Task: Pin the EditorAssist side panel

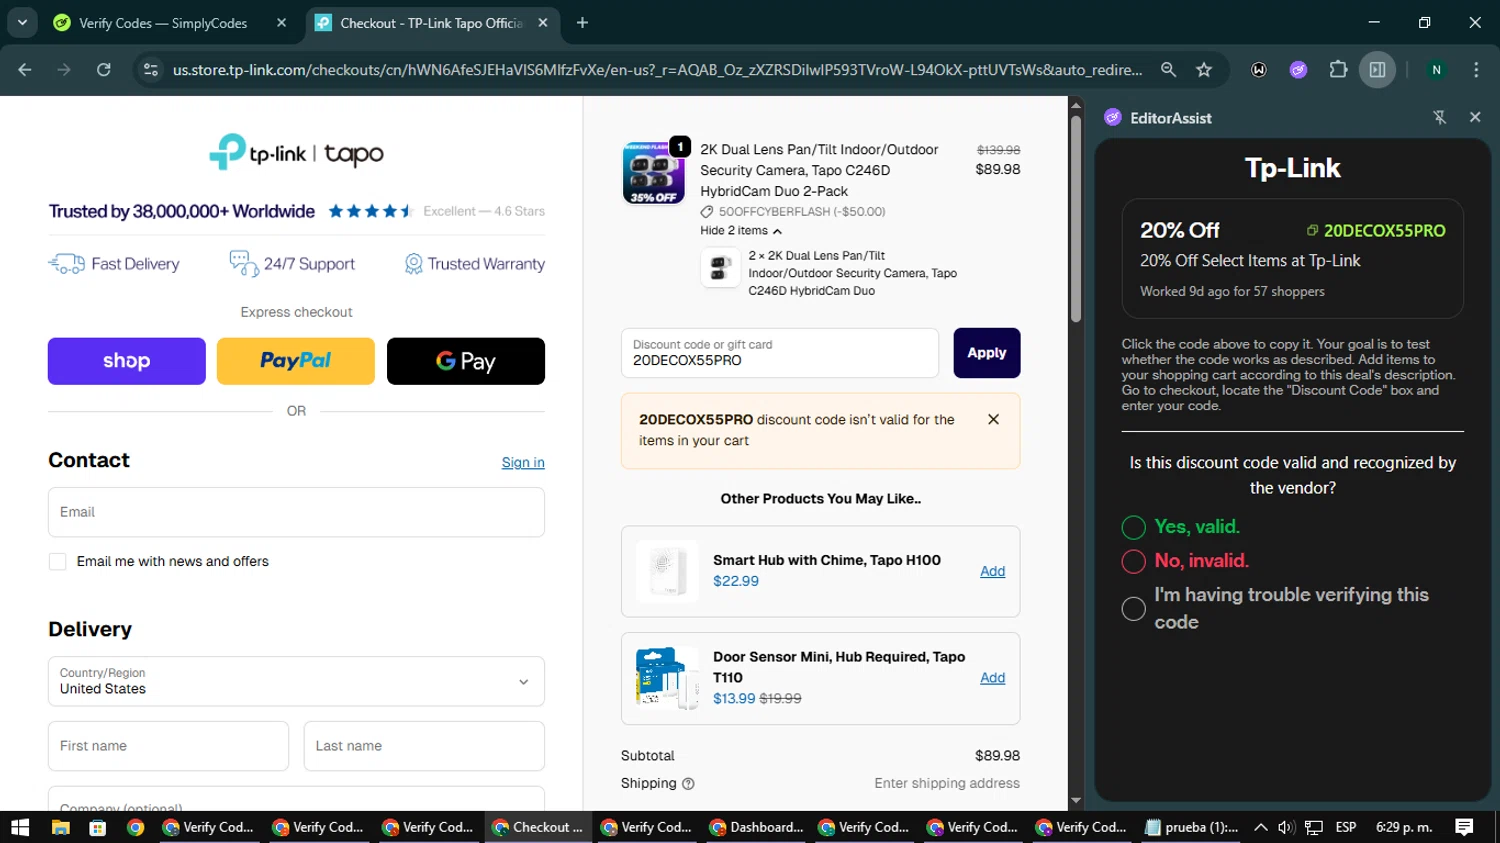Action: [x=1440, y=117]
